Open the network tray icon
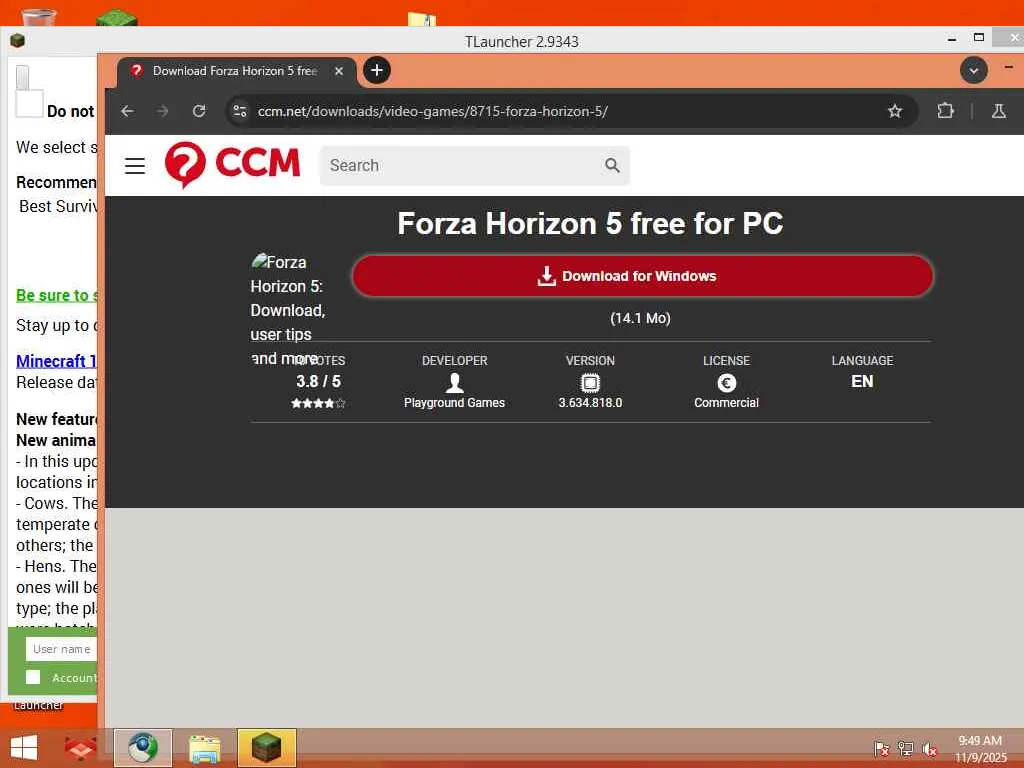1024x768 pixels. (x=905, y=749)
